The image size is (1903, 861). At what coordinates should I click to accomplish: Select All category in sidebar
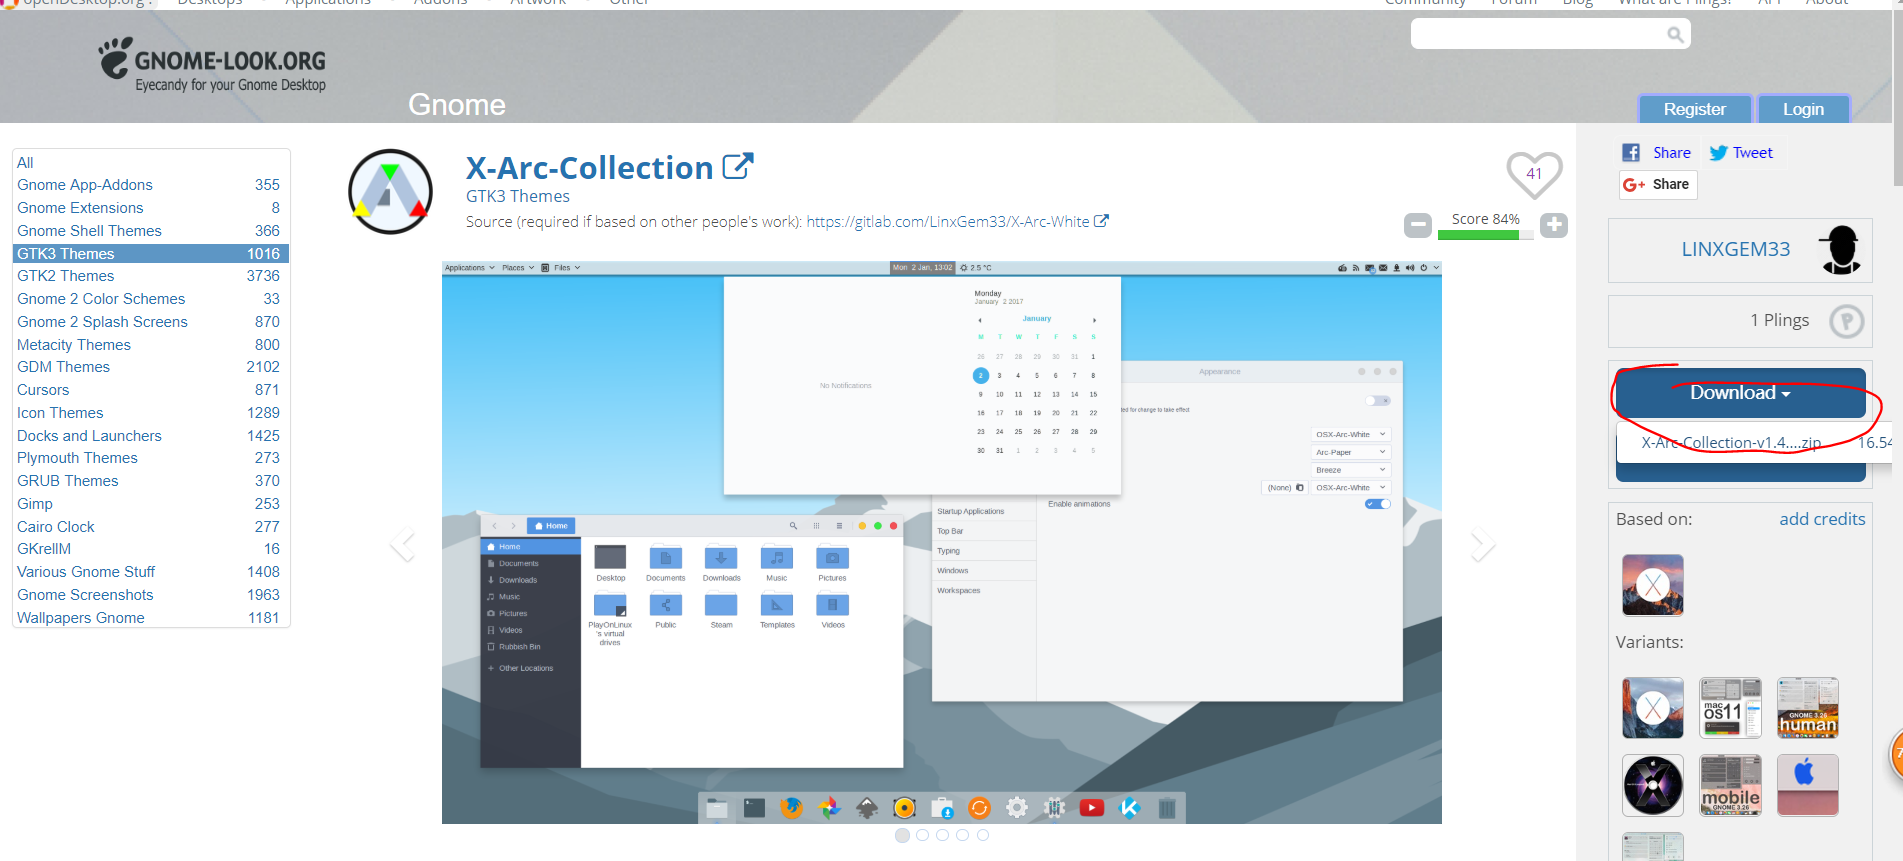coord(25,162)
